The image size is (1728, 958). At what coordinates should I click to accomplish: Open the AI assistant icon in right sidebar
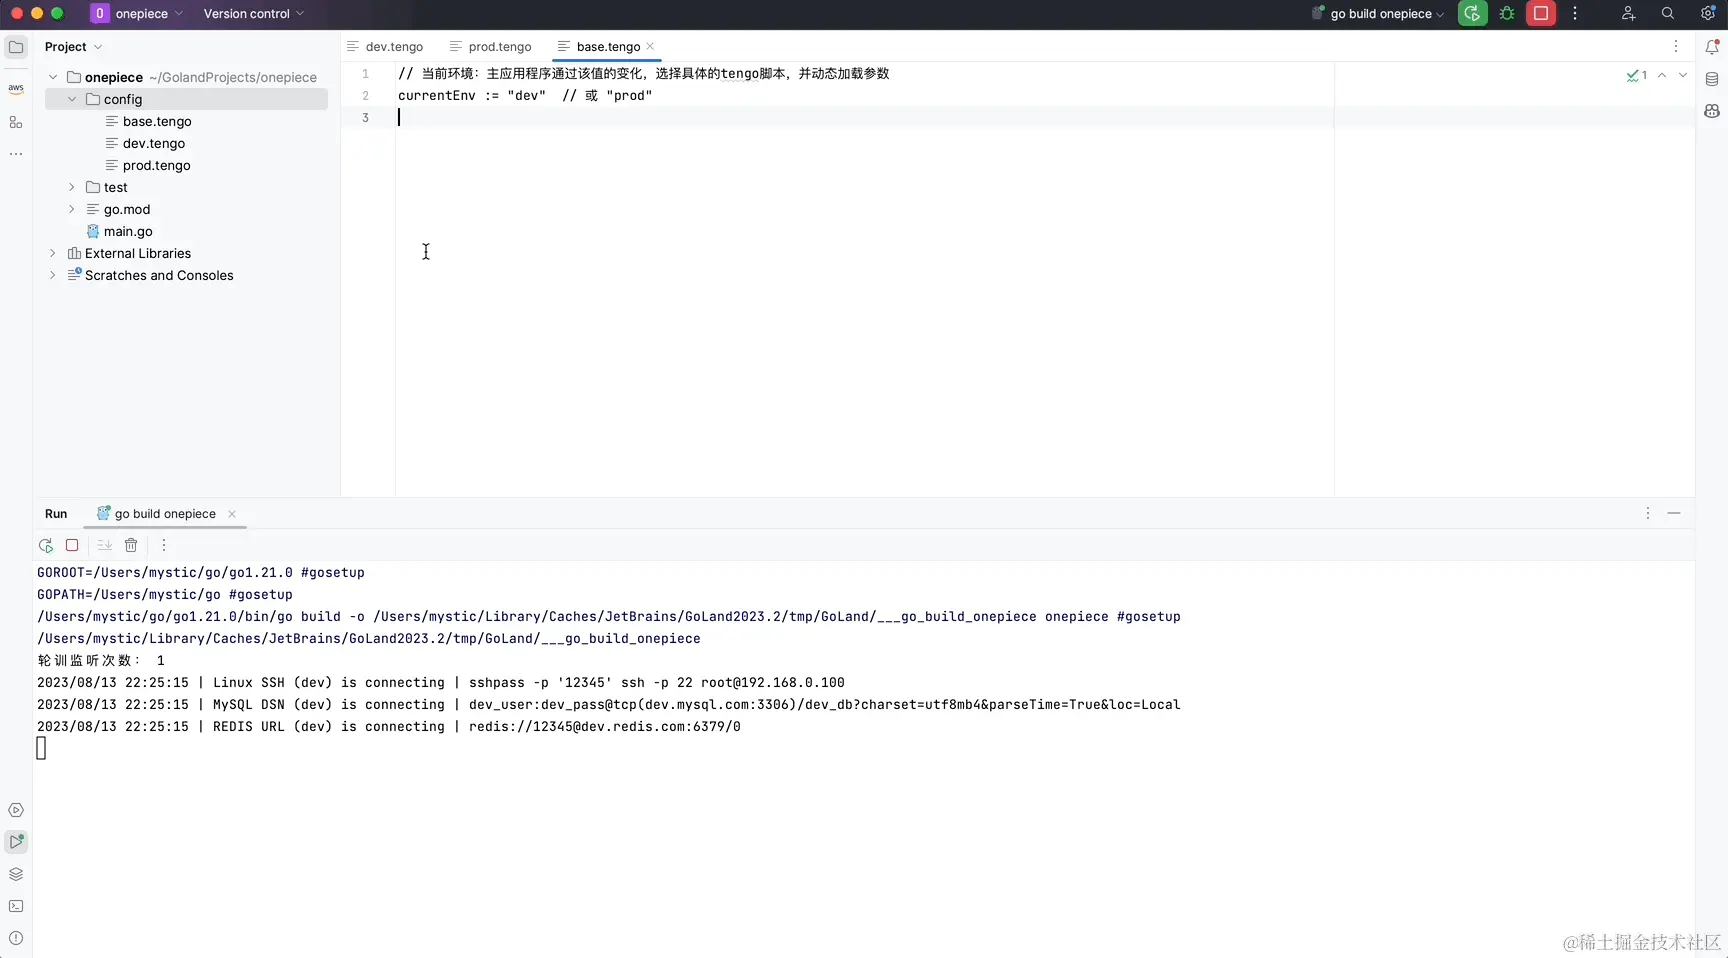coord(1712,111)
